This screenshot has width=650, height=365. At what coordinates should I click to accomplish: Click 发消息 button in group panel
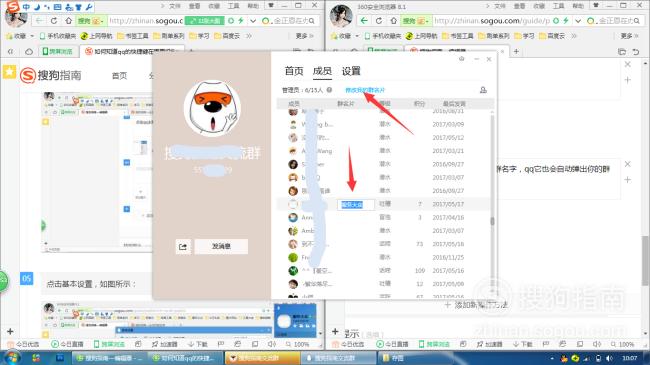(x=221, y=246)
